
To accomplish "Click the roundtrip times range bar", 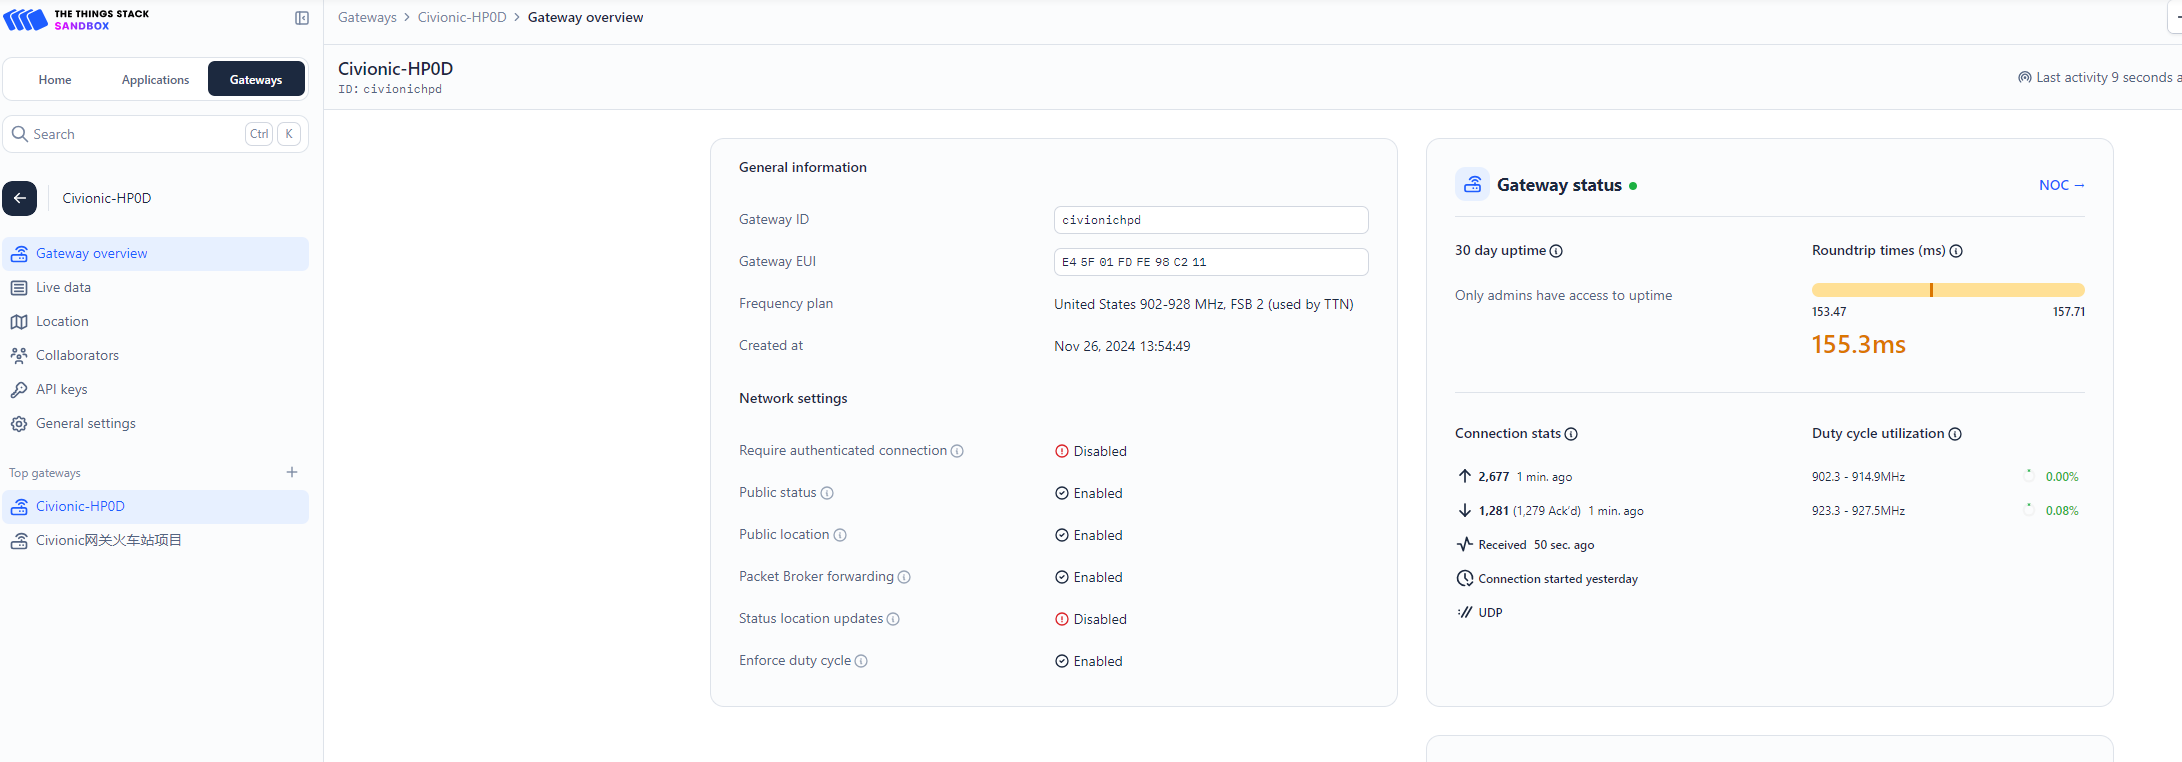I will 1948,290.
